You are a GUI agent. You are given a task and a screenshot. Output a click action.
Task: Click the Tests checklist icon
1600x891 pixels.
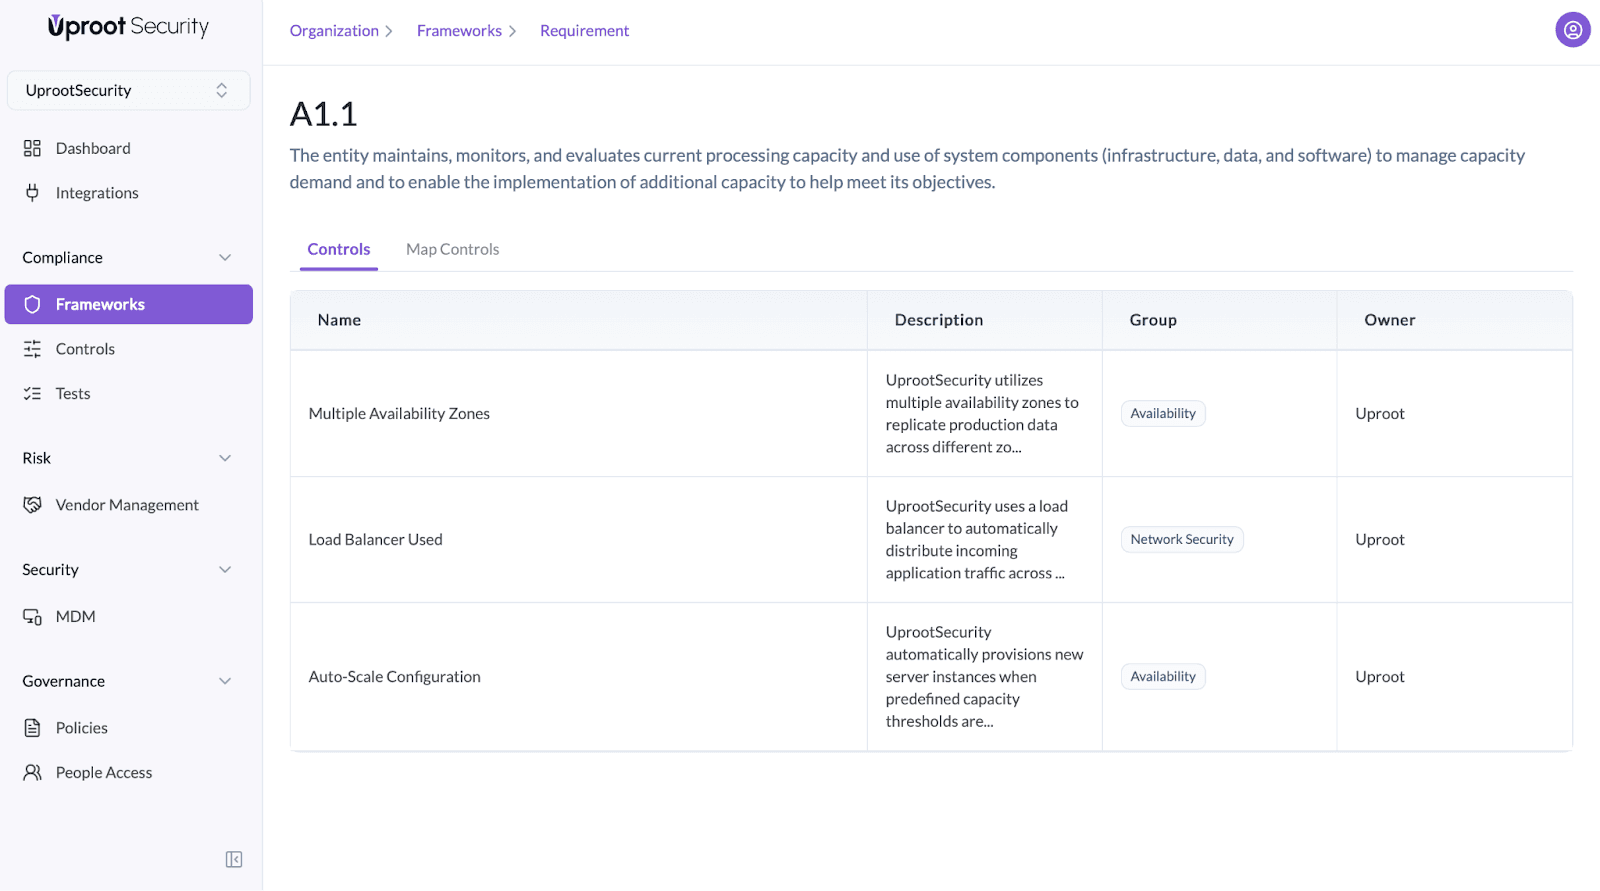click(x=32, y=394)
